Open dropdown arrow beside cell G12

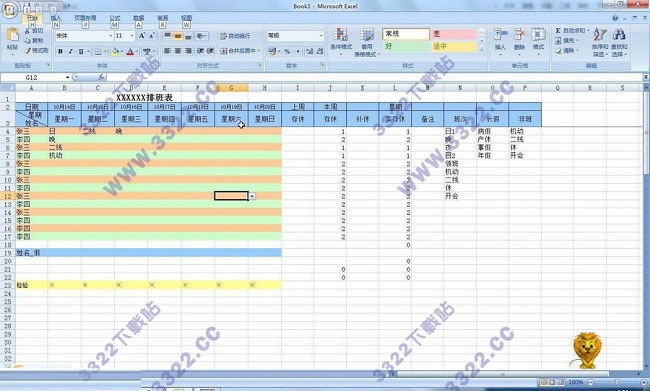pos(252,196)
